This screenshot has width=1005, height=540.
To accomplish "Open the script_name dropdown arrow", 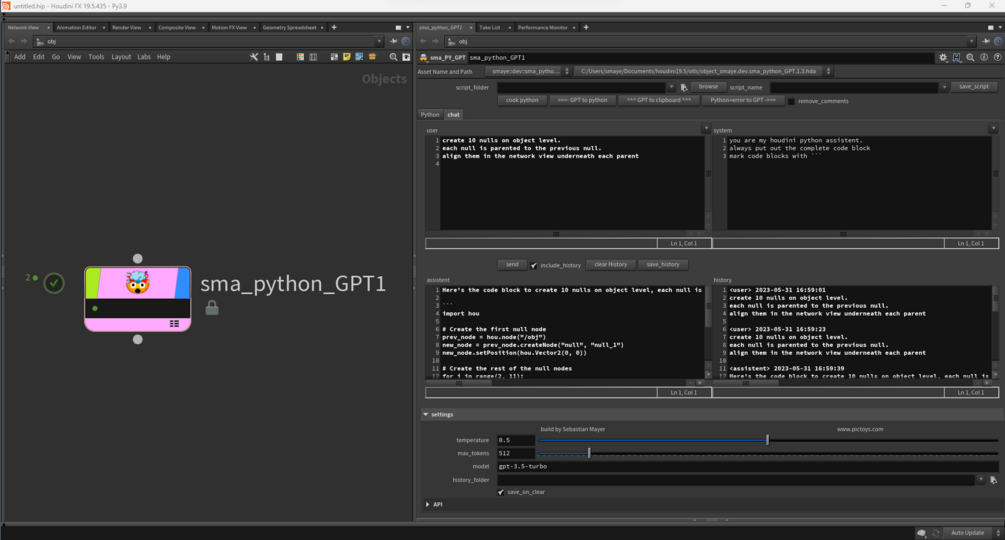I will coord(944,87).
